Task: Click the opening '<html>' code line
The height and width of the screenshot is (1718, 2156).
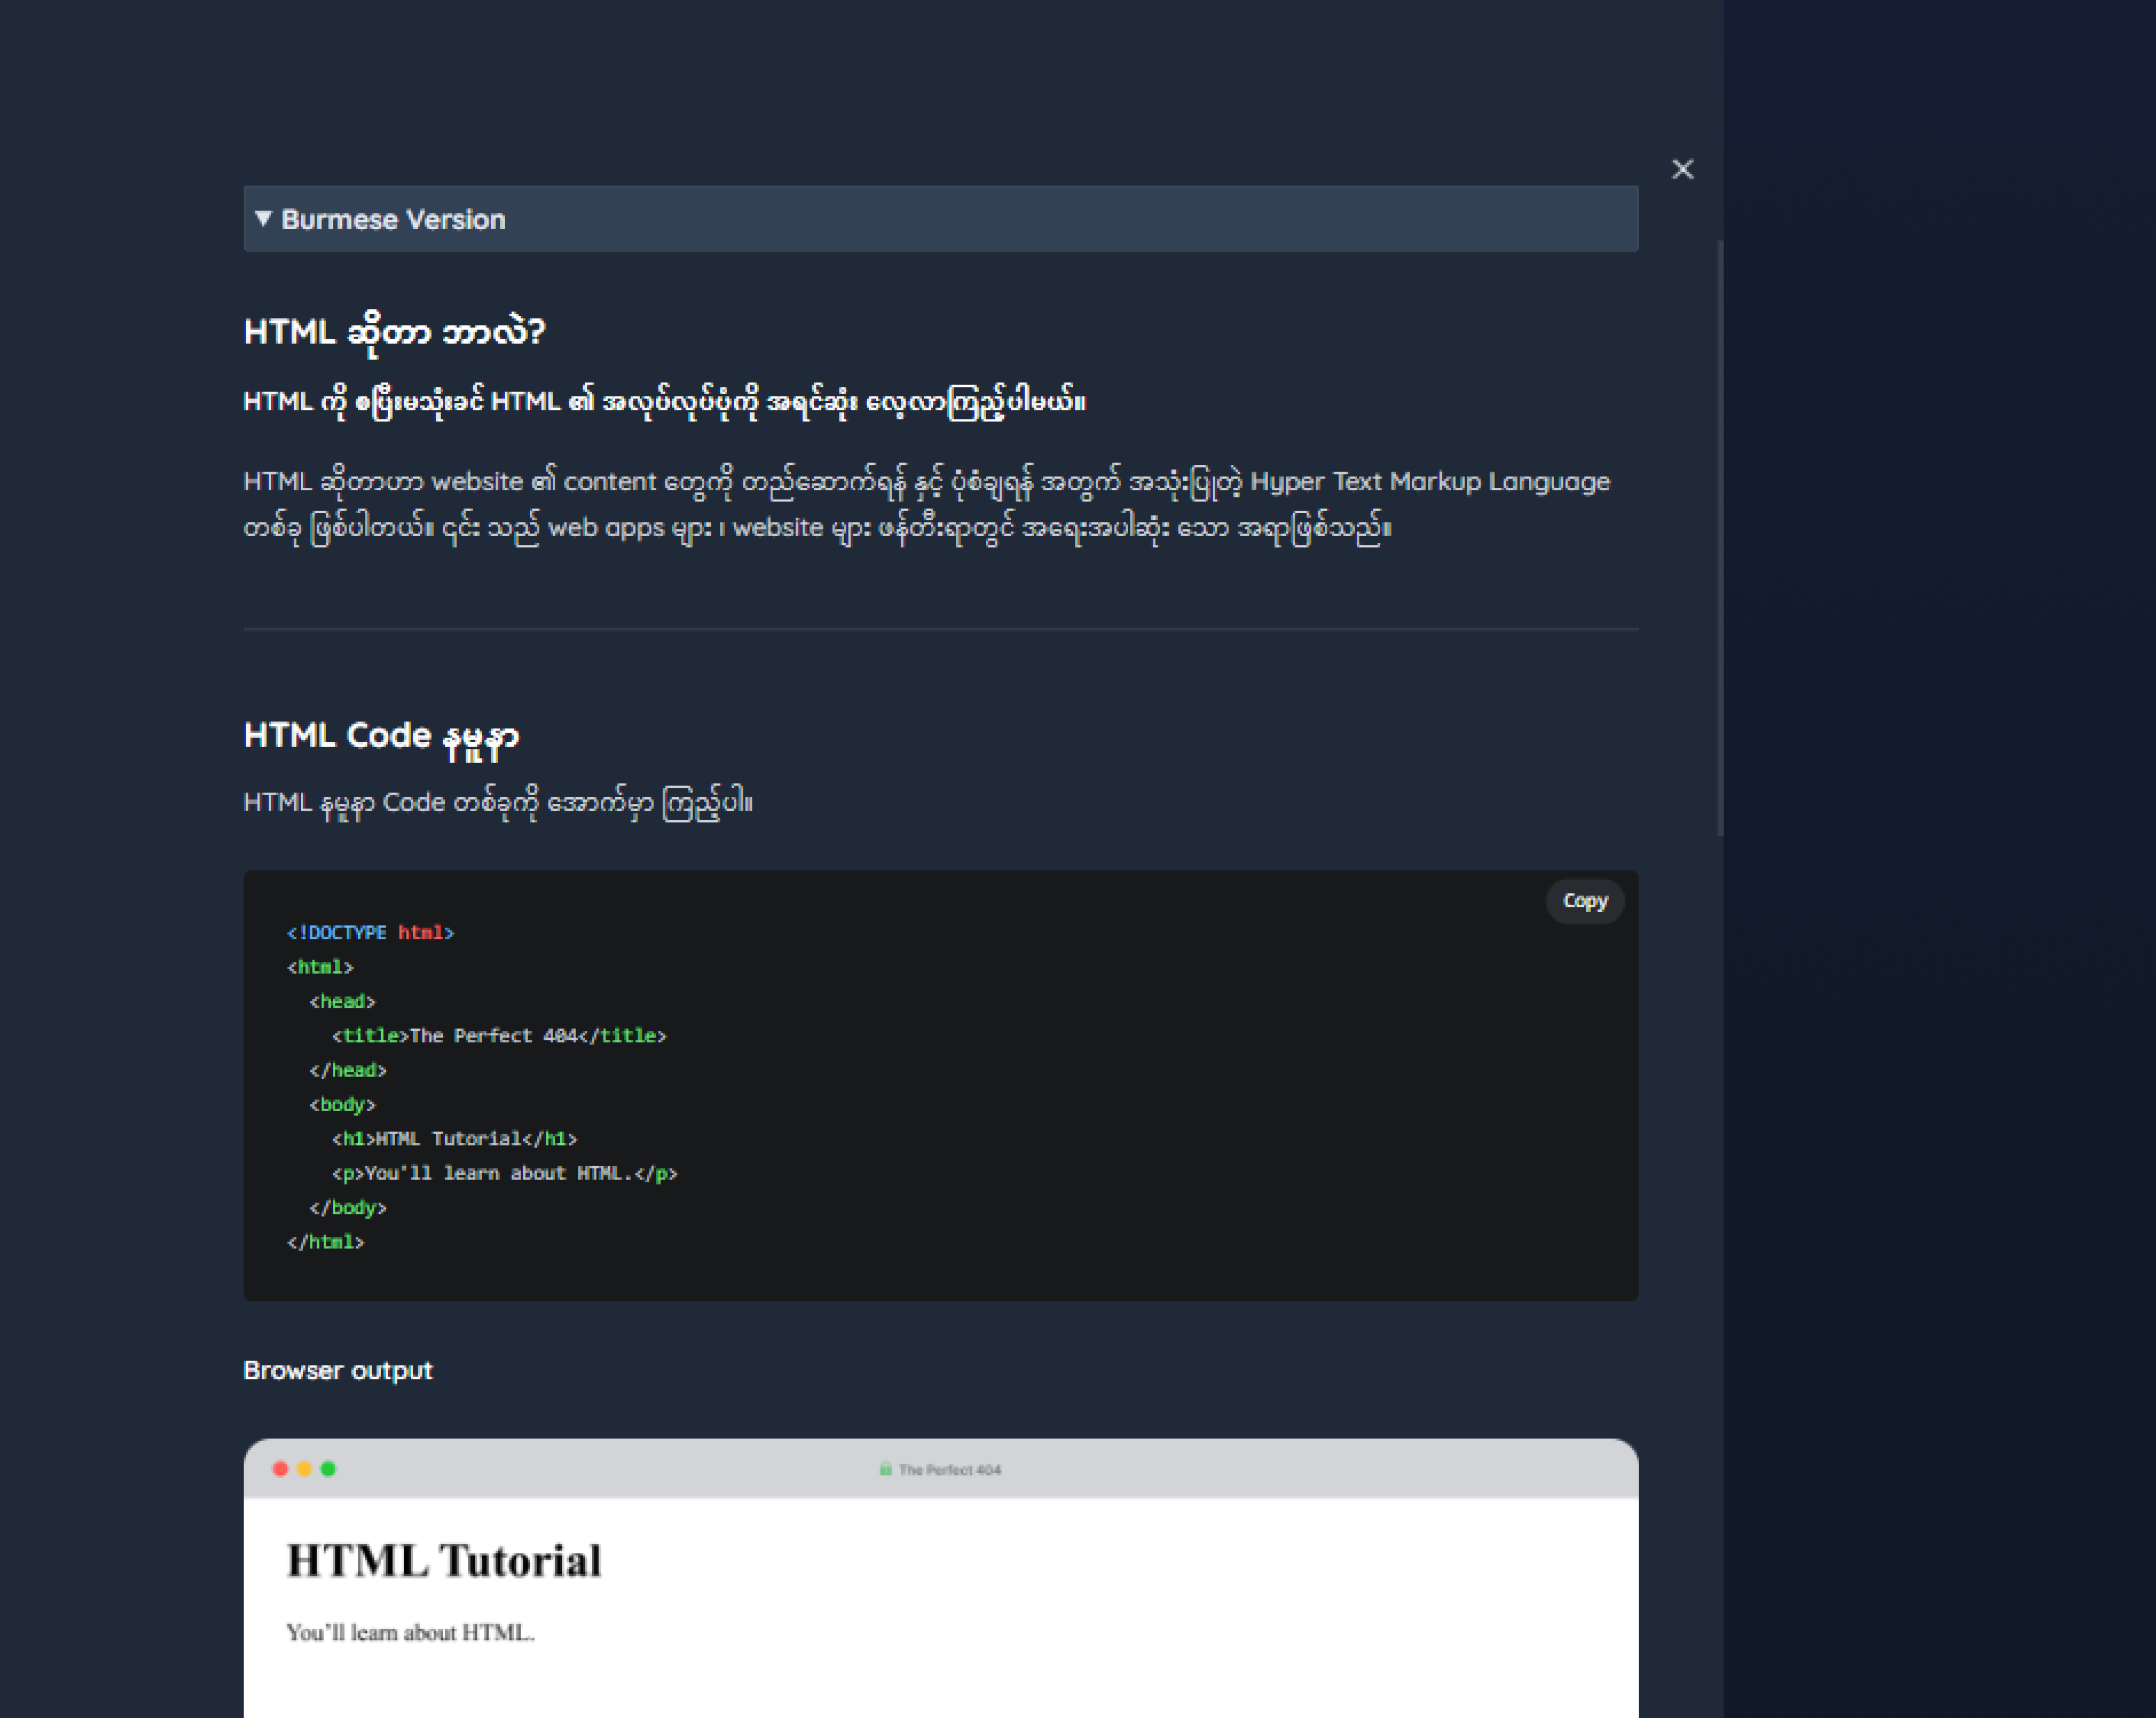Action: tap(320, 967)
